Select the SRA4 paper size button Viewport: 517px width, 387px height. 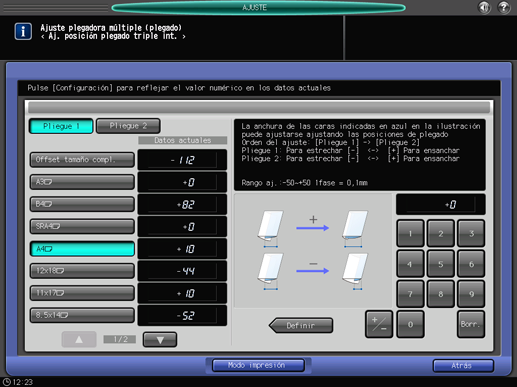pyautogui.click(x=82, y=226)
